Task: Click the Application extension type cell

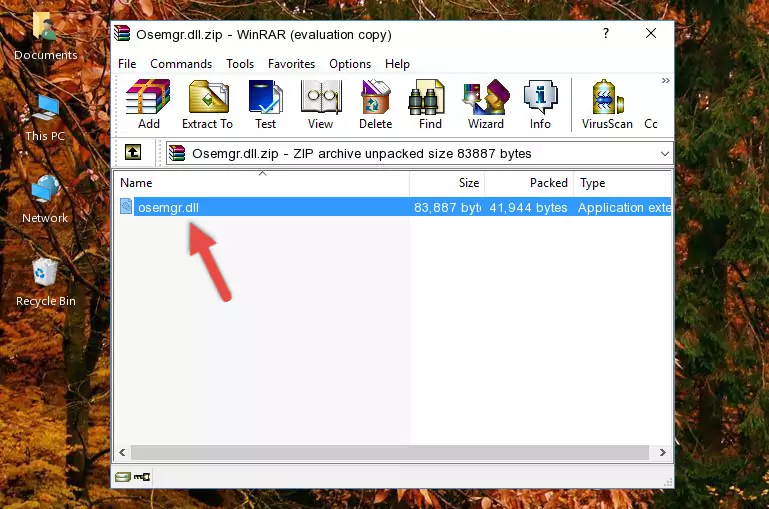Action: tap(624, 207)
